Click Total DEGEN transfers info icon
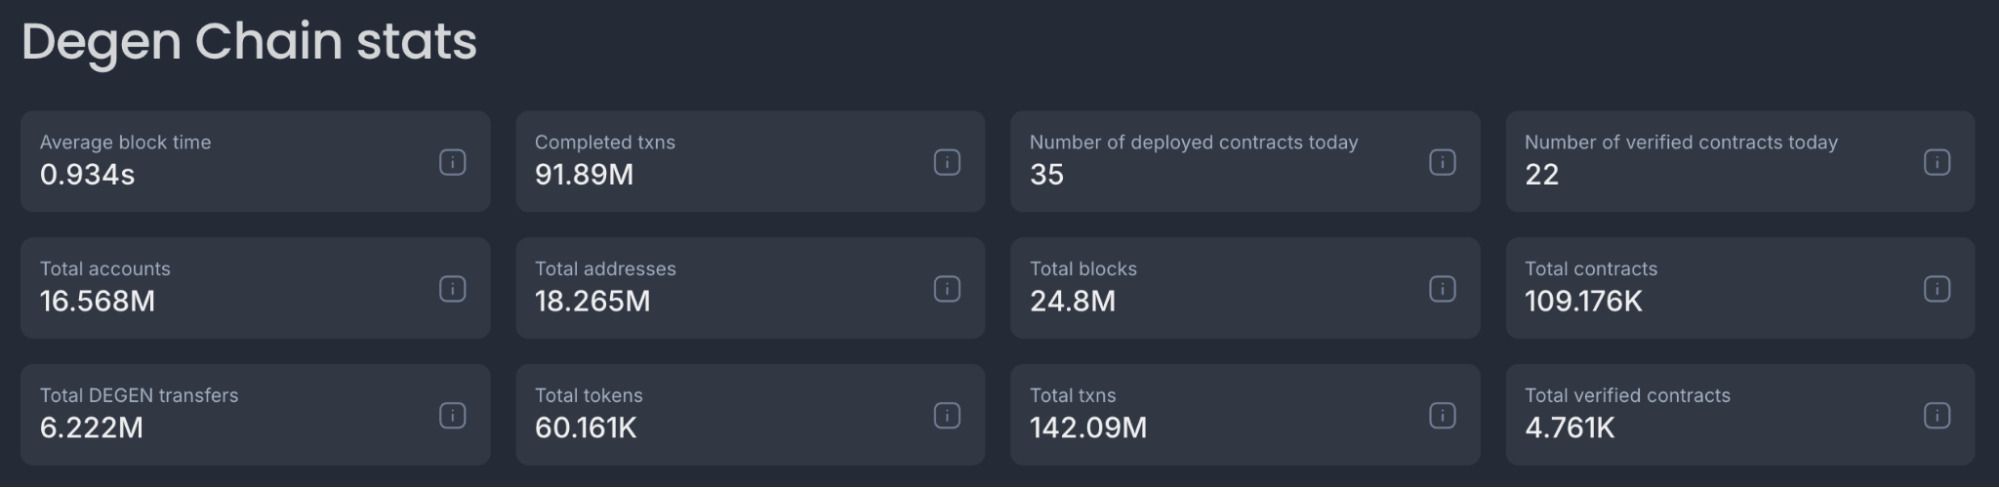The height and width of the screenshot is (488, 1999). (452, 415)
